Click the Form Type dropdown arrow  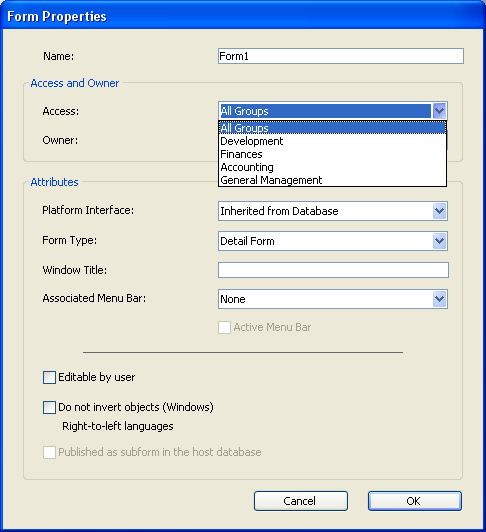coord(440,241)
